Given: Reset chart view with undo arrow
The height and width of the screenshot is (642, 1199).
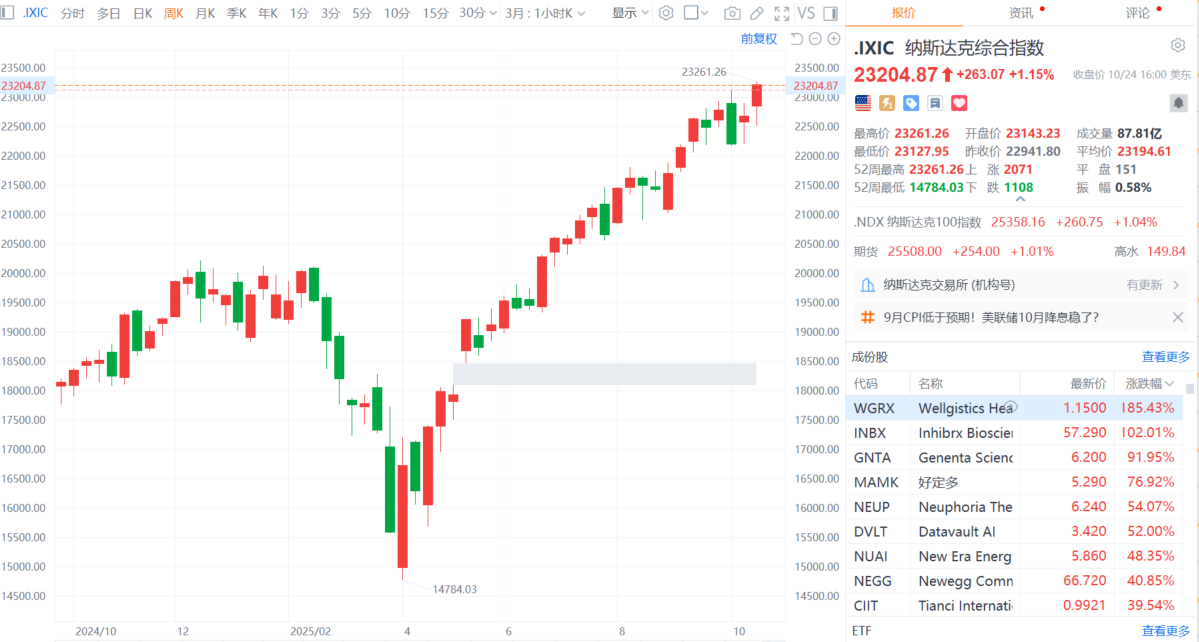Looking at the screenshot, I should click(796, 38).
